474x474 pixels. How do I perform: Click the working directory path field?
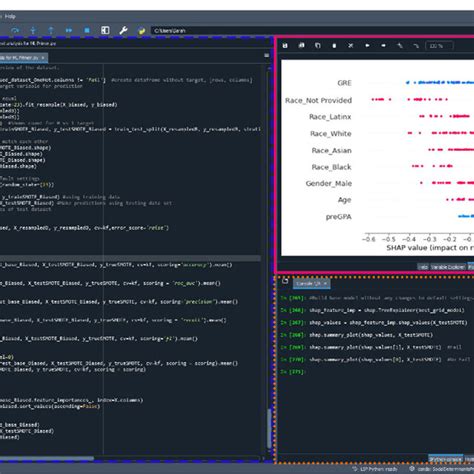pyautogui.click(x=312, y=31)
